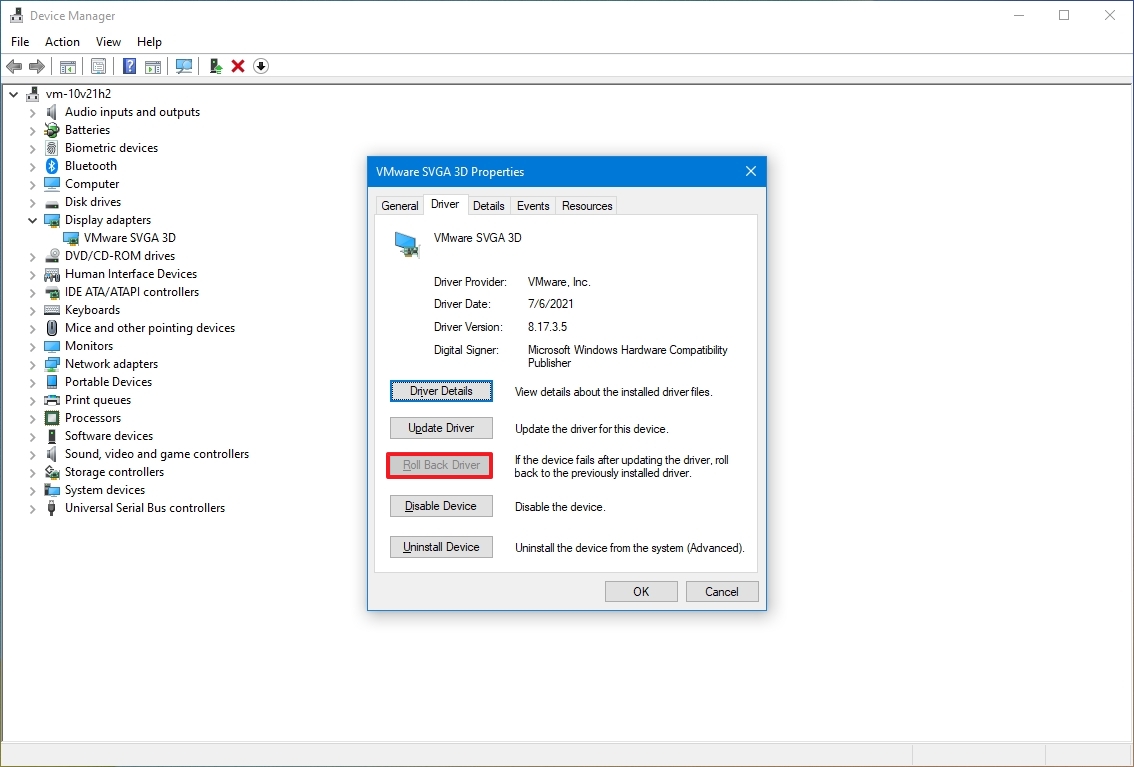Expand Sound, video and game controllers
Screen dimensions: 1134x767
pyautogui.click(x=33, y=454)
